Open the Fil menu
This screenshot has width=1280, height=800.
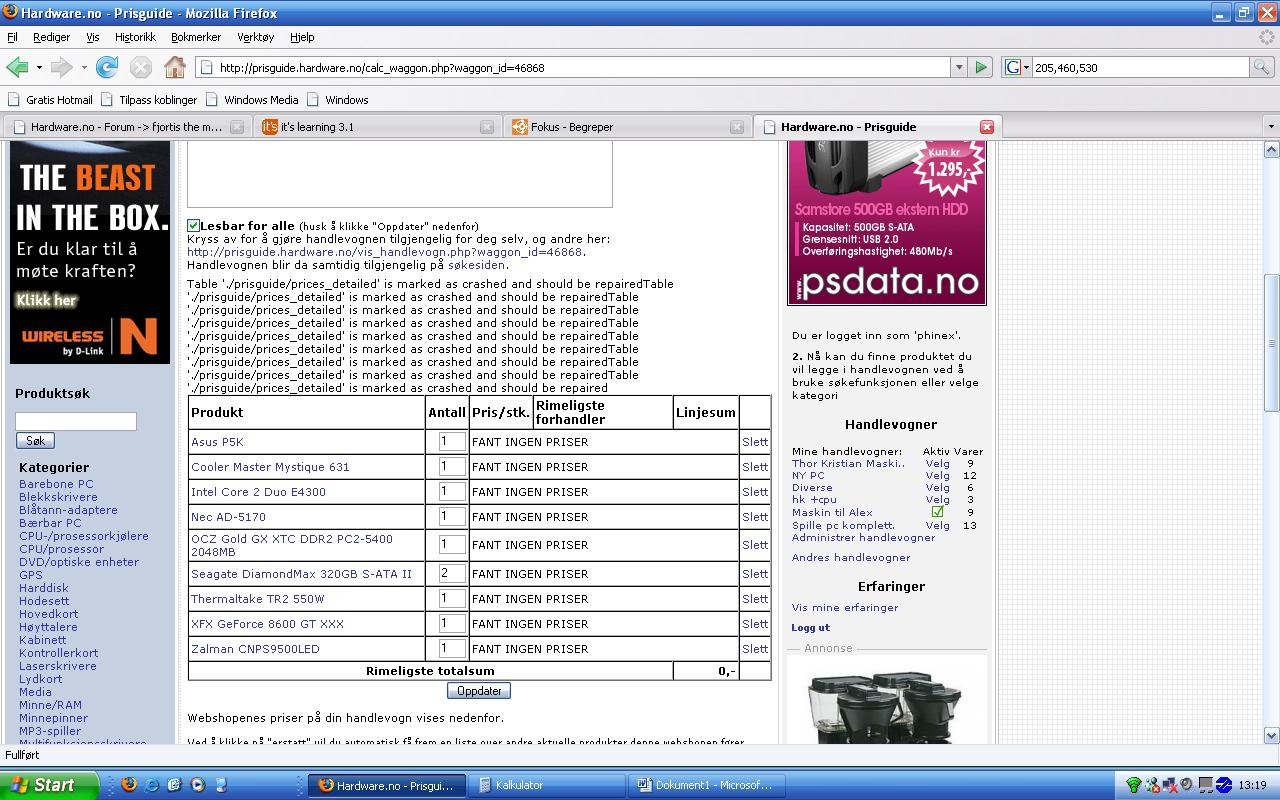click(x=12, y=37)
